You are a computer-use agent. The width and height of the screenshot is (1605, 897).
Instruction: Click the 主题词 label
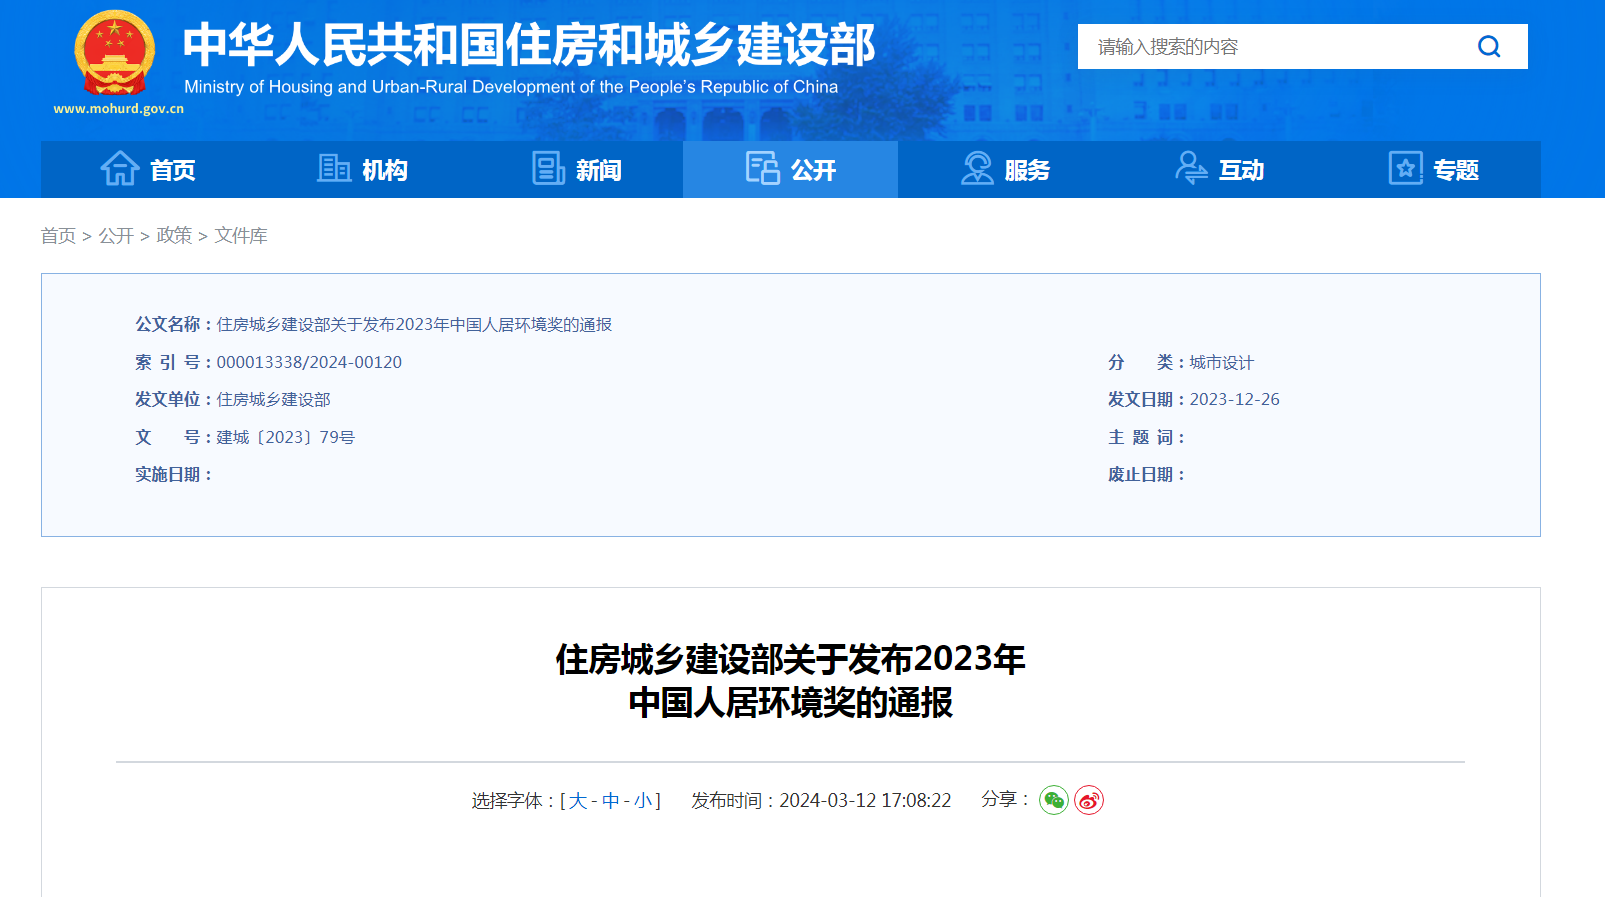coord(1146,437)
